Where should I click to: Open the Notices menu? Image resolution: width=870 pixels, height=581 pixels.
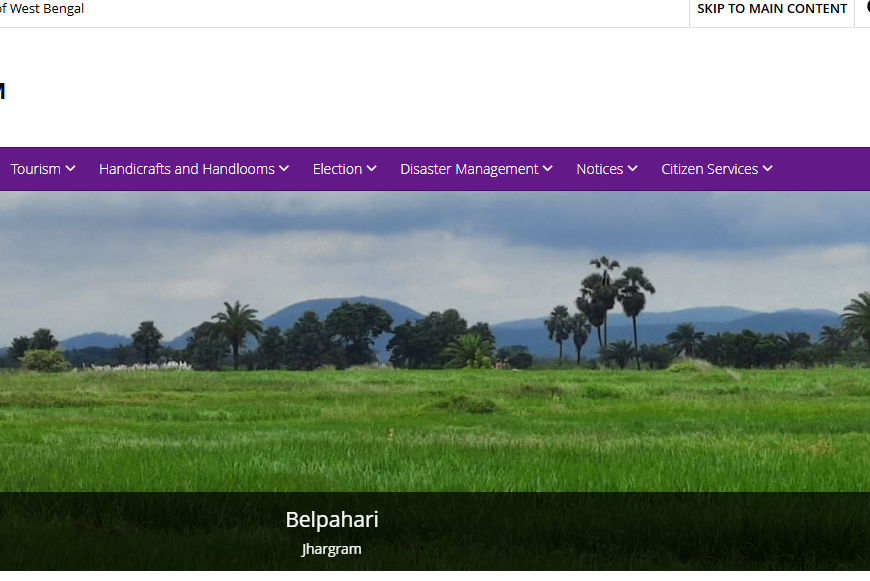click(599, 169)
